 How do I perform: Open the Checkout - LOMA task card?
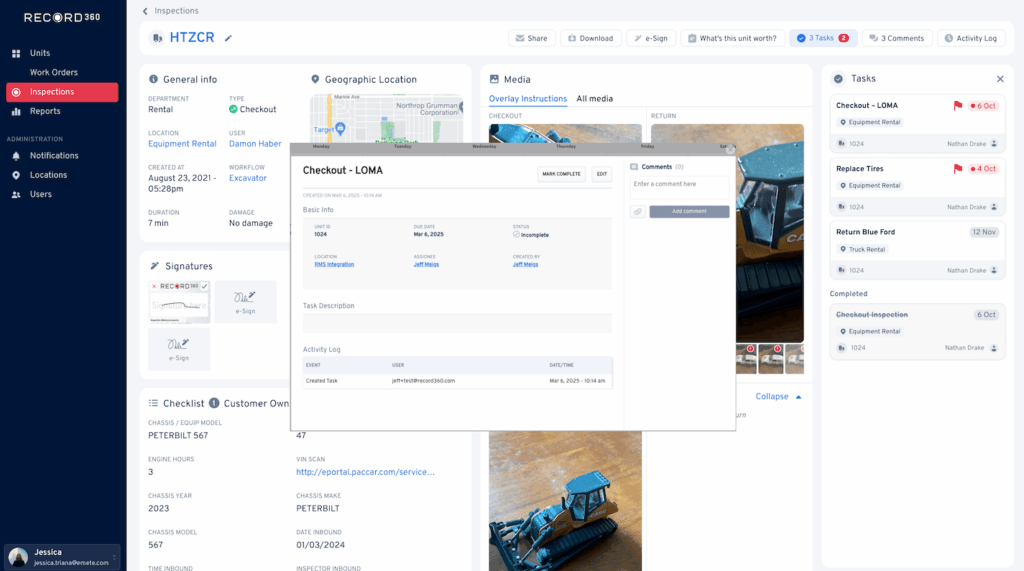tap(917, 124)
